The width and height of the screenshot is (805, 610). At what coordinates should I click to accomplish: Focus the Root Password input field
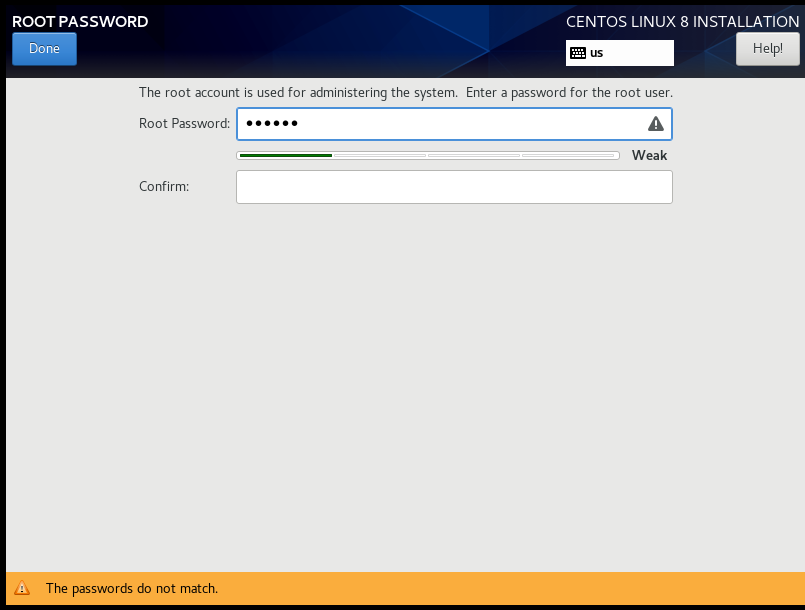pyautogui.click(x=454, y=124)
